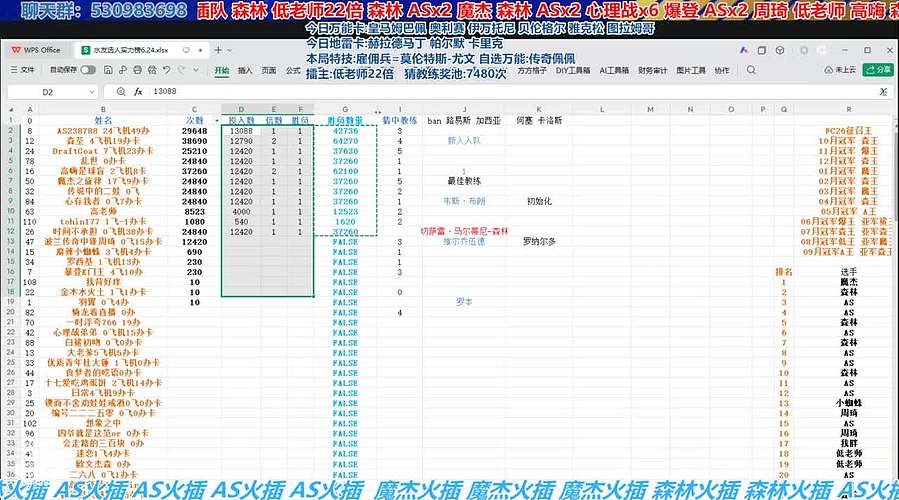Click the 未上云 cloud status button
The height and width of the screenshot is (500, 899).
(839, 70)
